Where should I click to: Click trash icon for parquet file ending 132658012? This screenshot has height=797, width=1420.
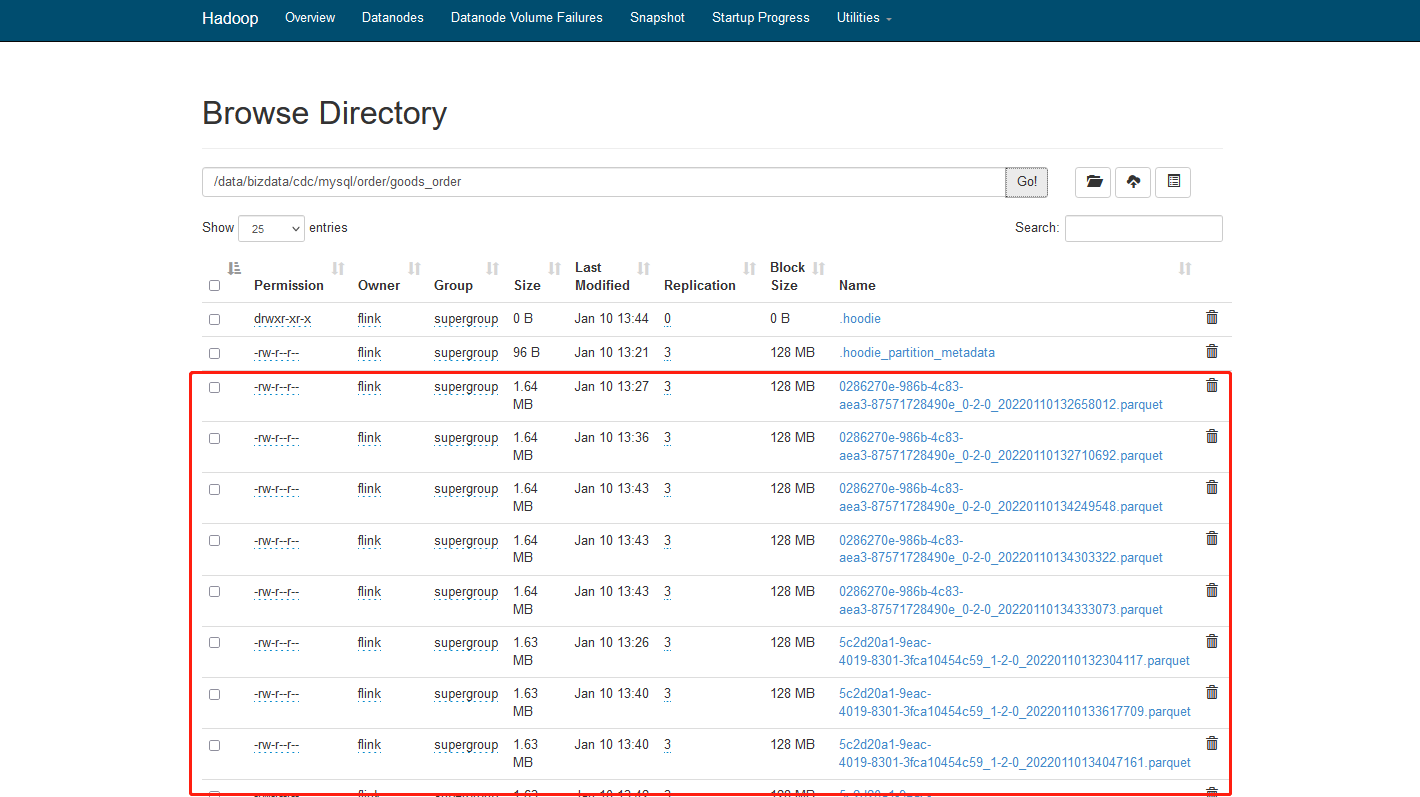coord(1212,385)
